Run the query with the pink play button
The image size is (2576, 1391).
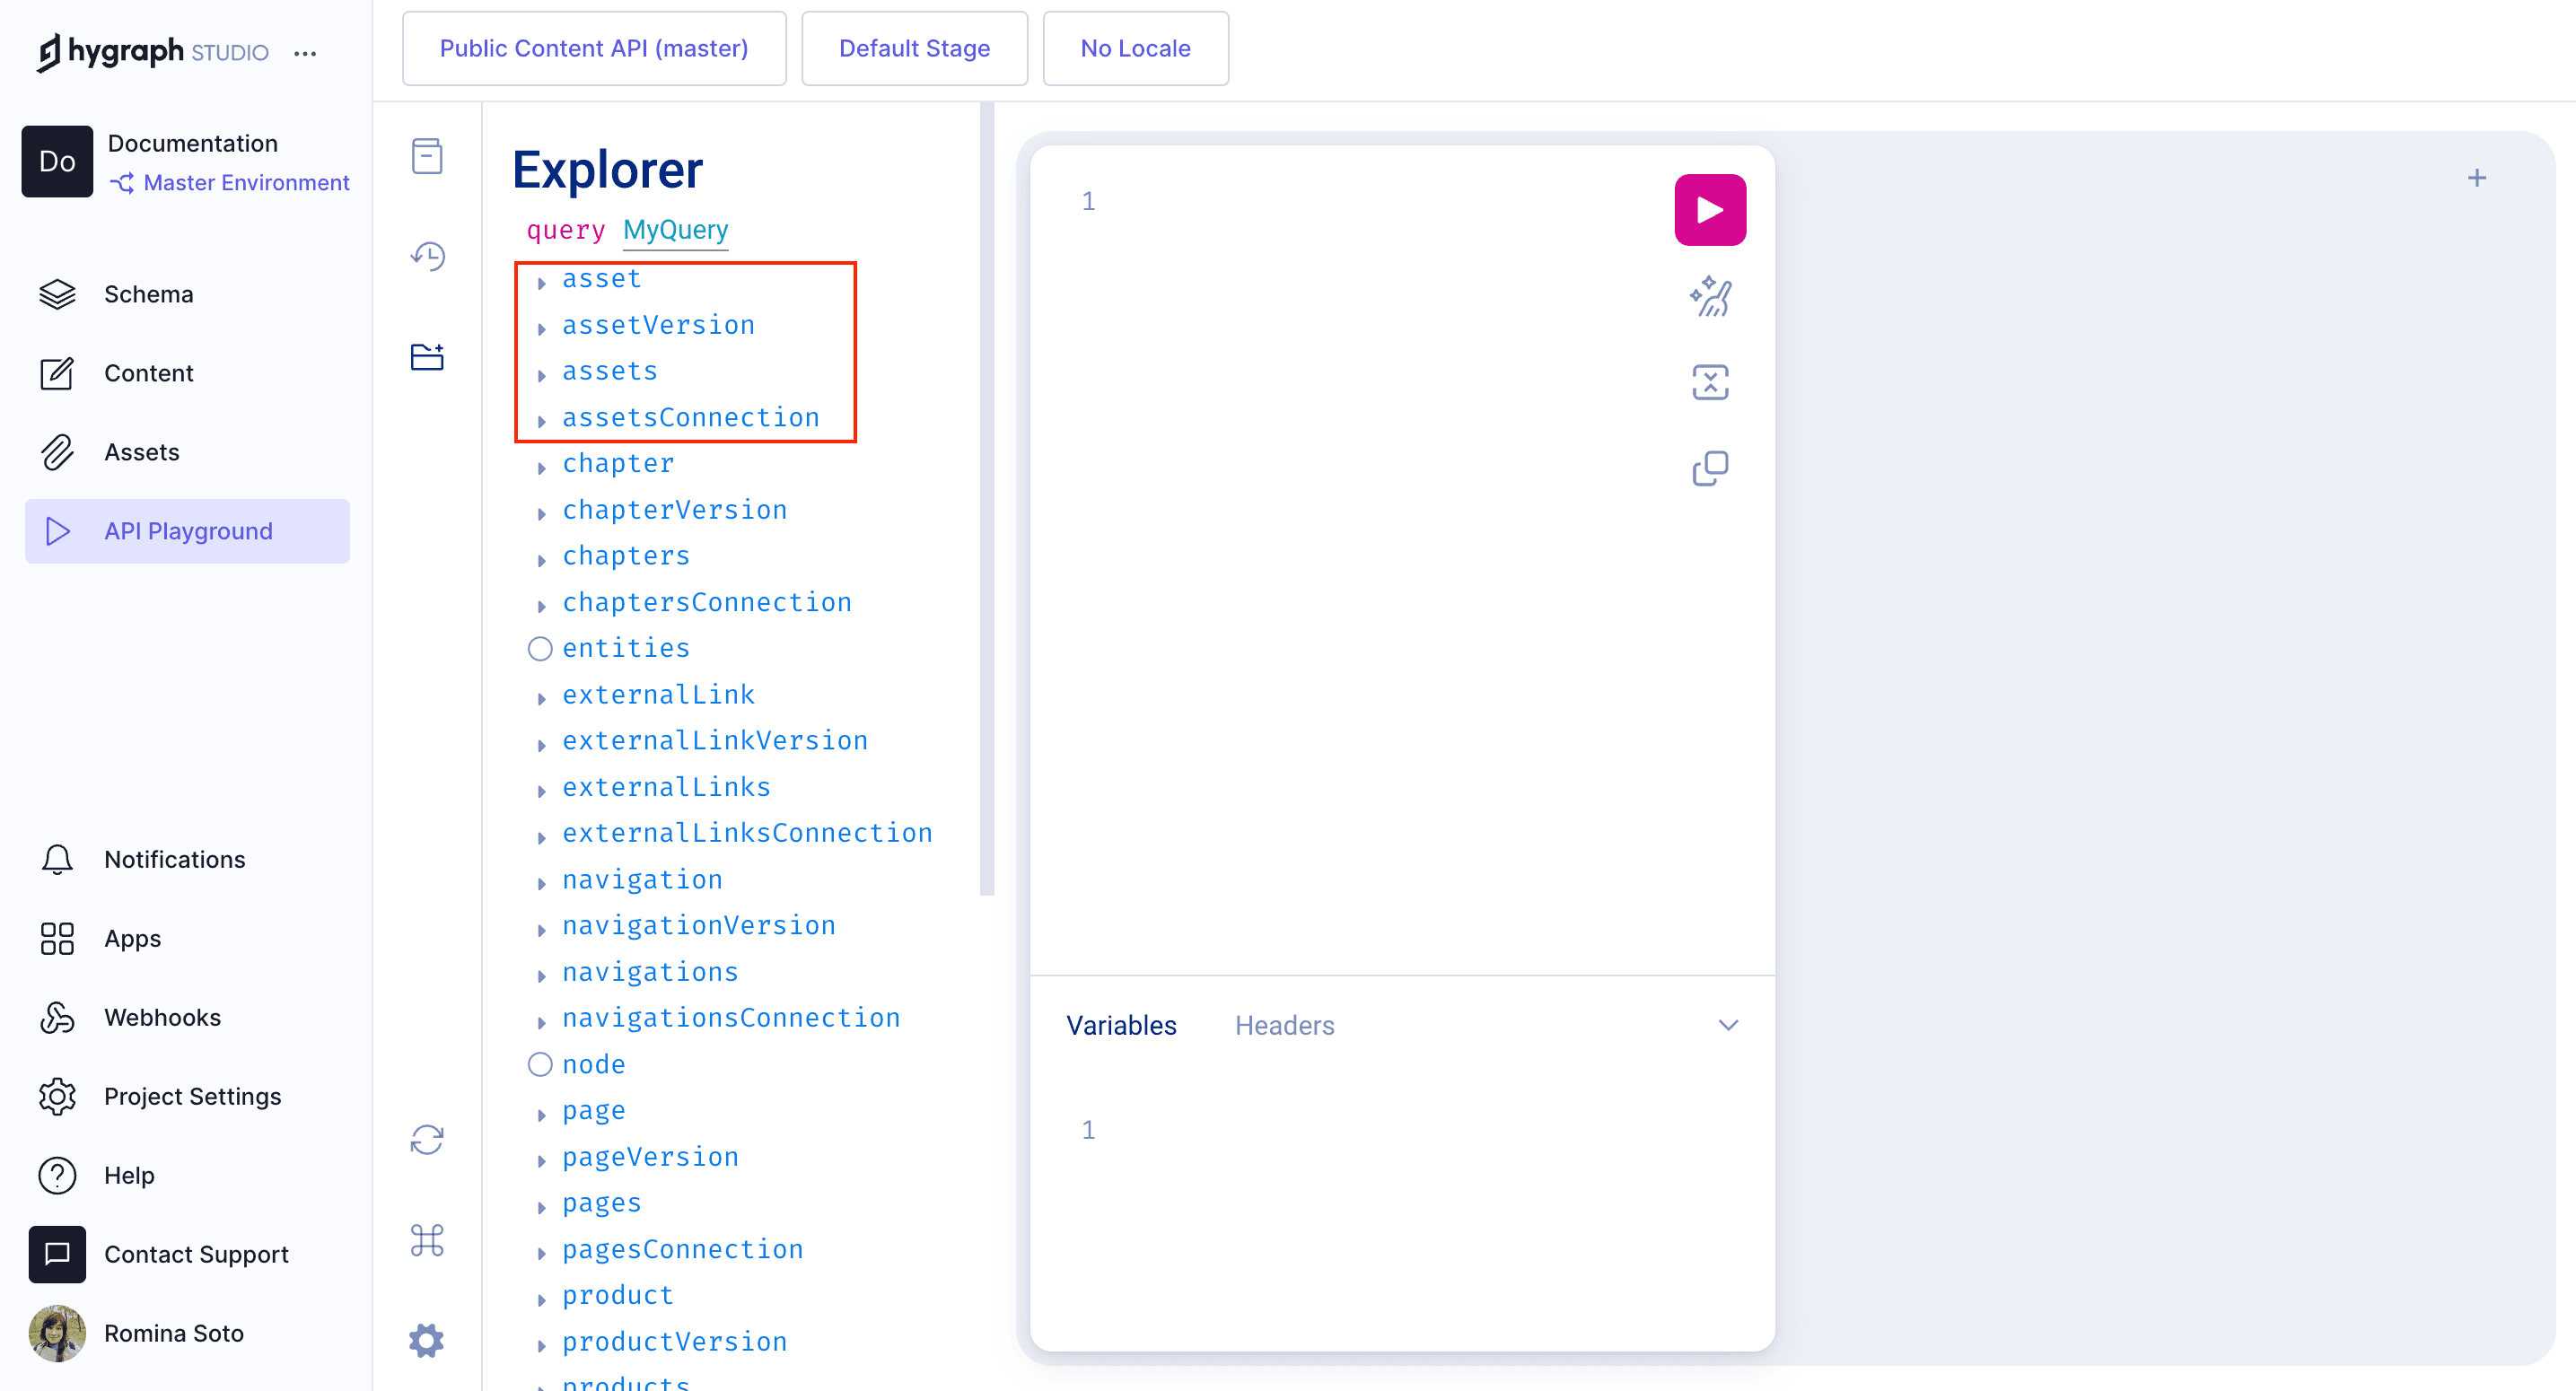coord(1709,210)
